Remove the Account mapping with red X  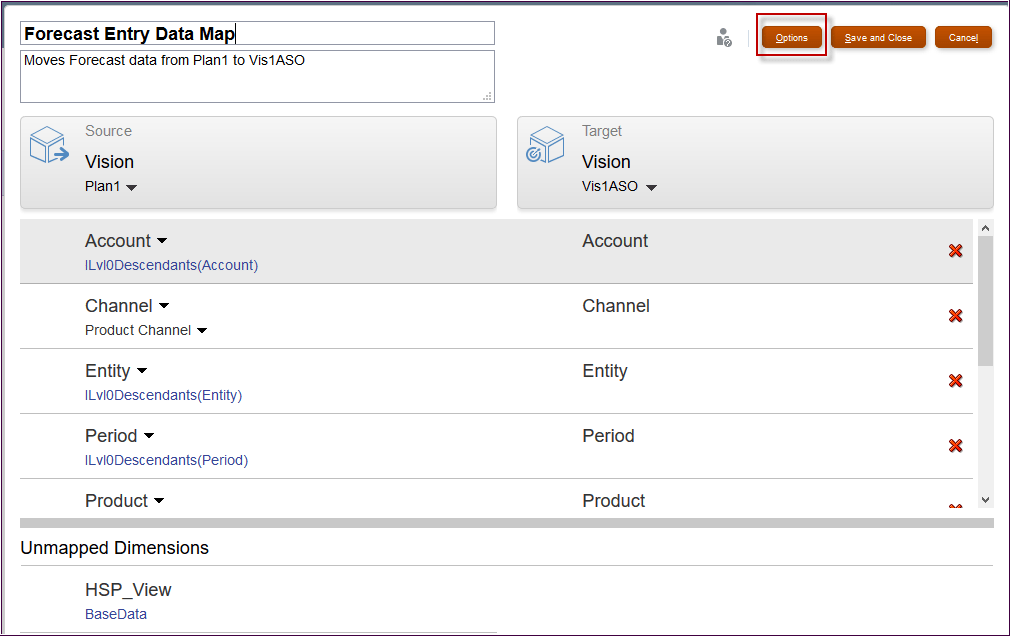click(955, 251)
